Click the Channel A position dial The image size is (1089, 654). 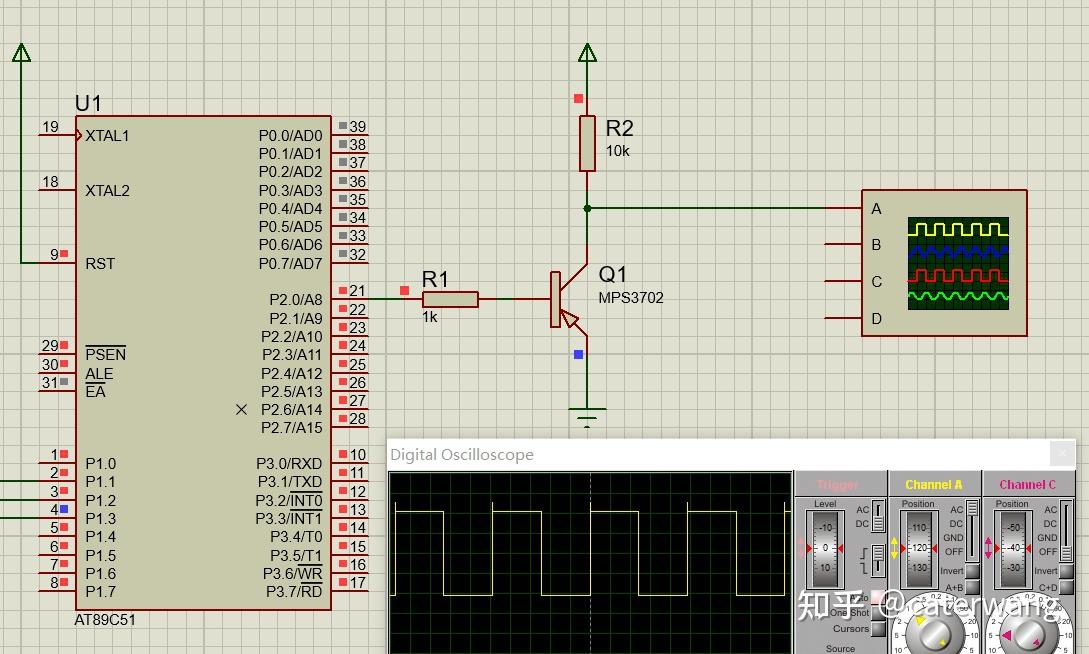[x=919, y=548]
